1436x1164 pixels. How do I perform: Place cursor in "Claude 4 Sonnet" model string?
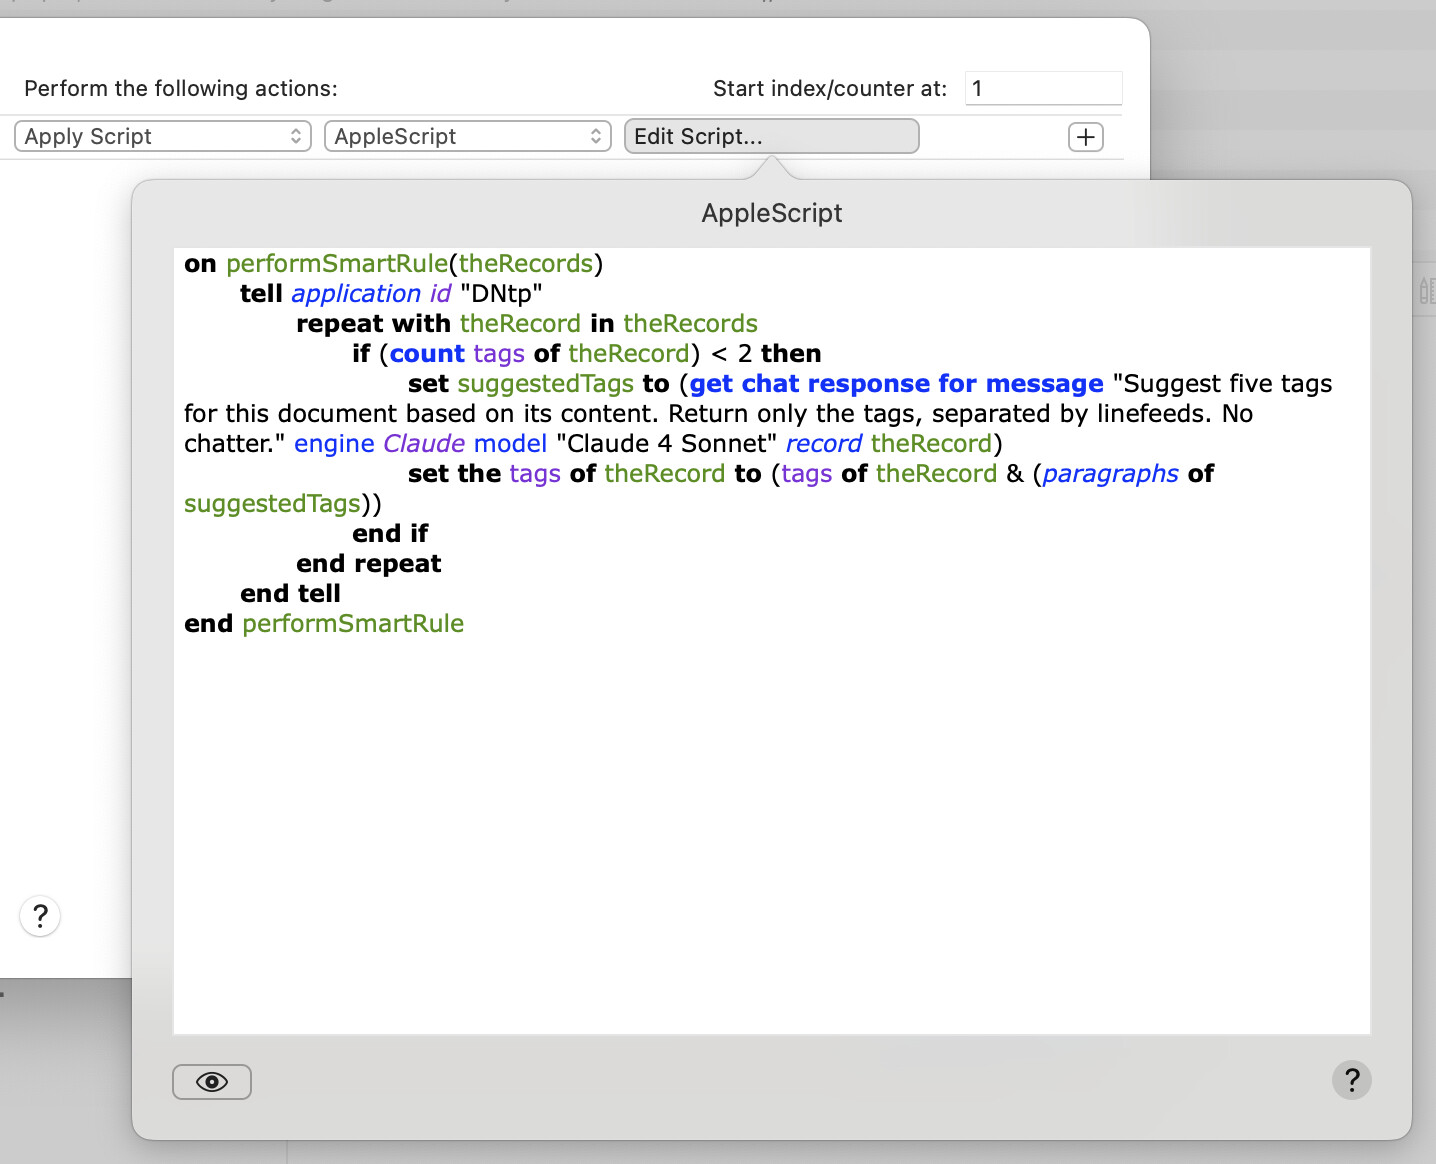[x=666, y=444]
